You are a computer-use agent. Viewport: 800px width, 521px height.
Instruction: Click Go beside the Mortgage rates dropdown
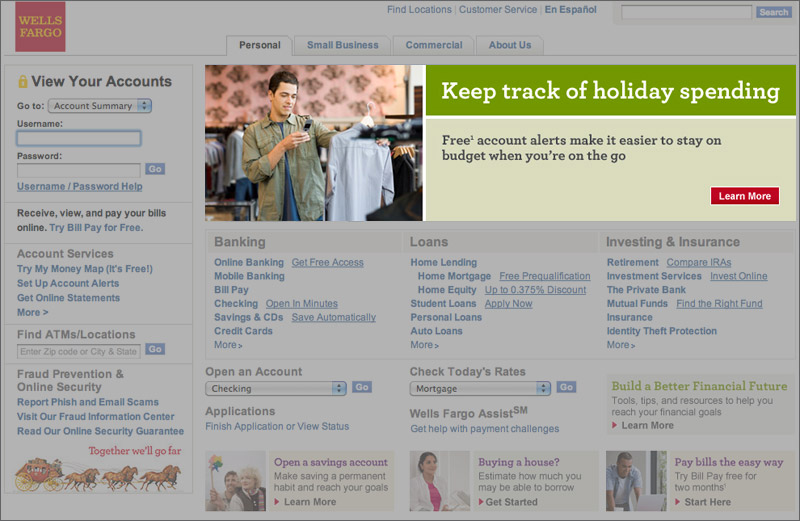click(566, 387)
